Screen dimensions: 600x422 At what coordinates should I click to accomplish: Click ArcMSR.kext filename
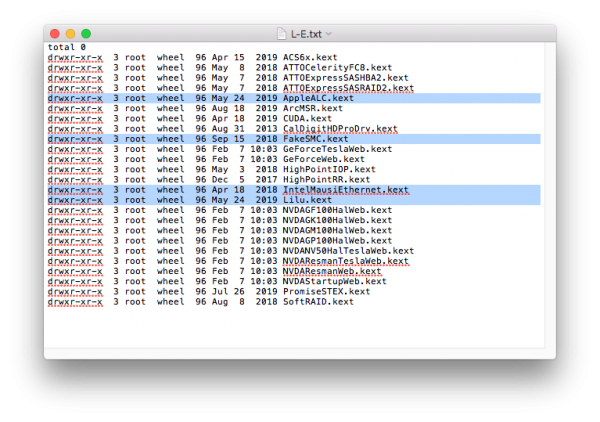pos(313,108)
